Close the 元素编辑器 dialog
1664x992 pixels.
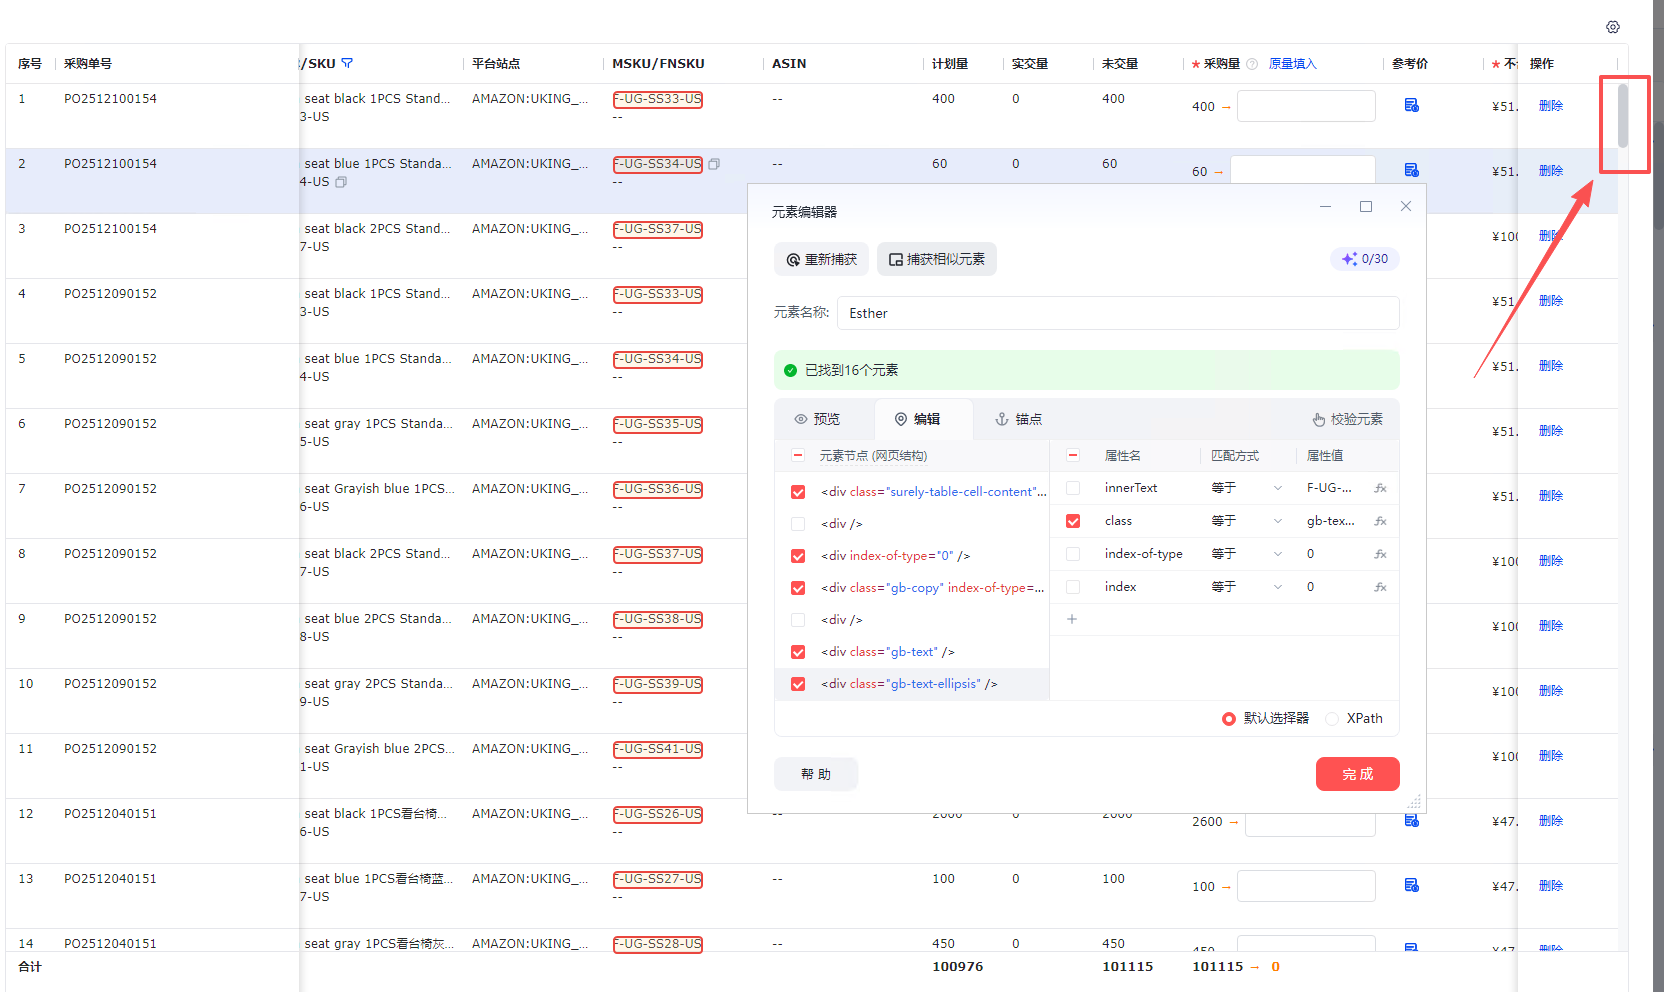tap(1406, 206)
